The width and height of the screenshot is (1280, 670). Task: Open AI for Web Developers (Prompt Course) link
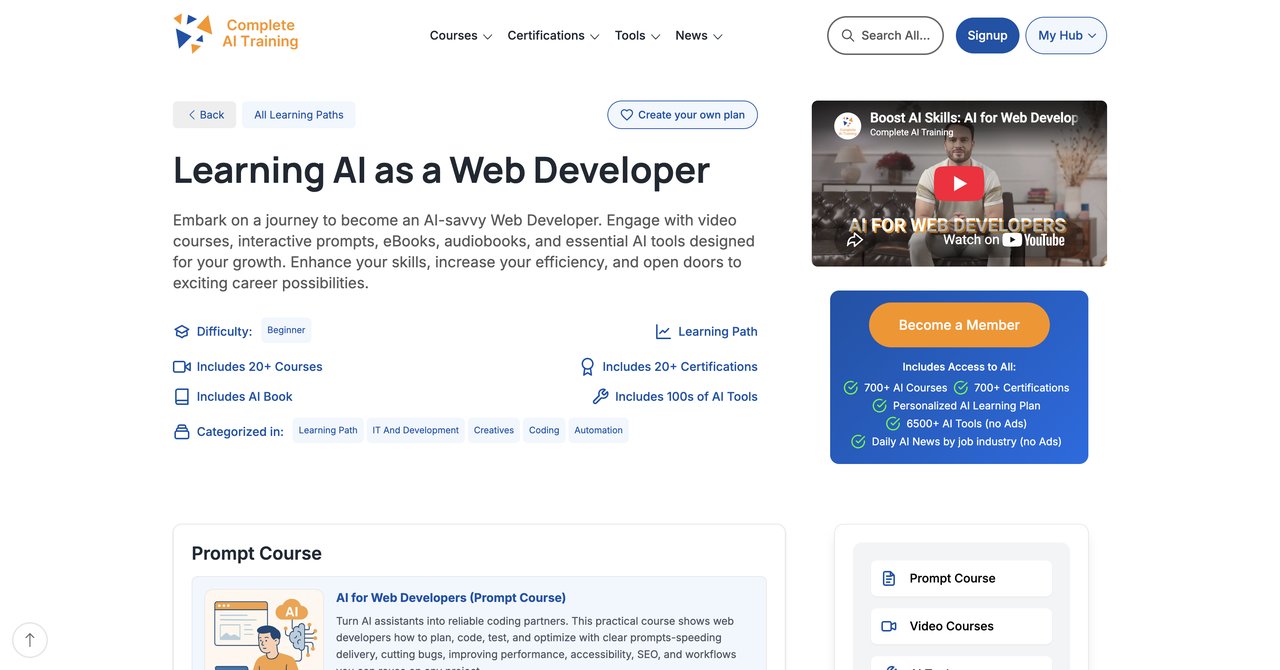[x=451, y=597]
